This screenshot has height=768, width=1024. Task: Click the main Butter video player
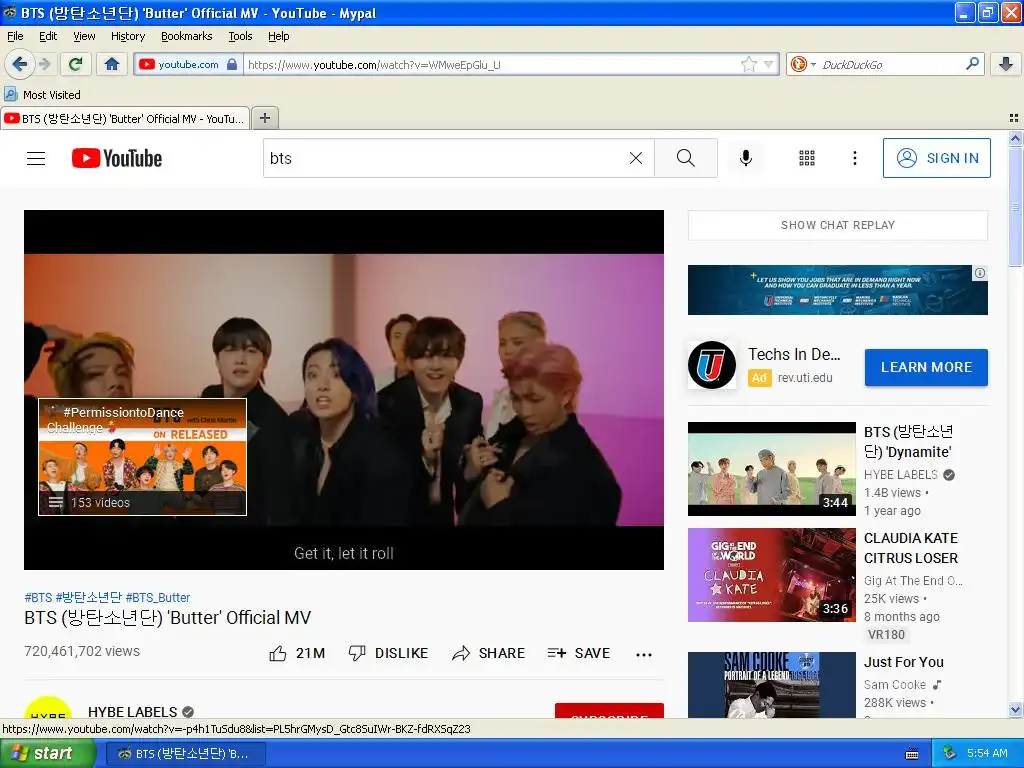pyautogui.click(x=344, y=389)
